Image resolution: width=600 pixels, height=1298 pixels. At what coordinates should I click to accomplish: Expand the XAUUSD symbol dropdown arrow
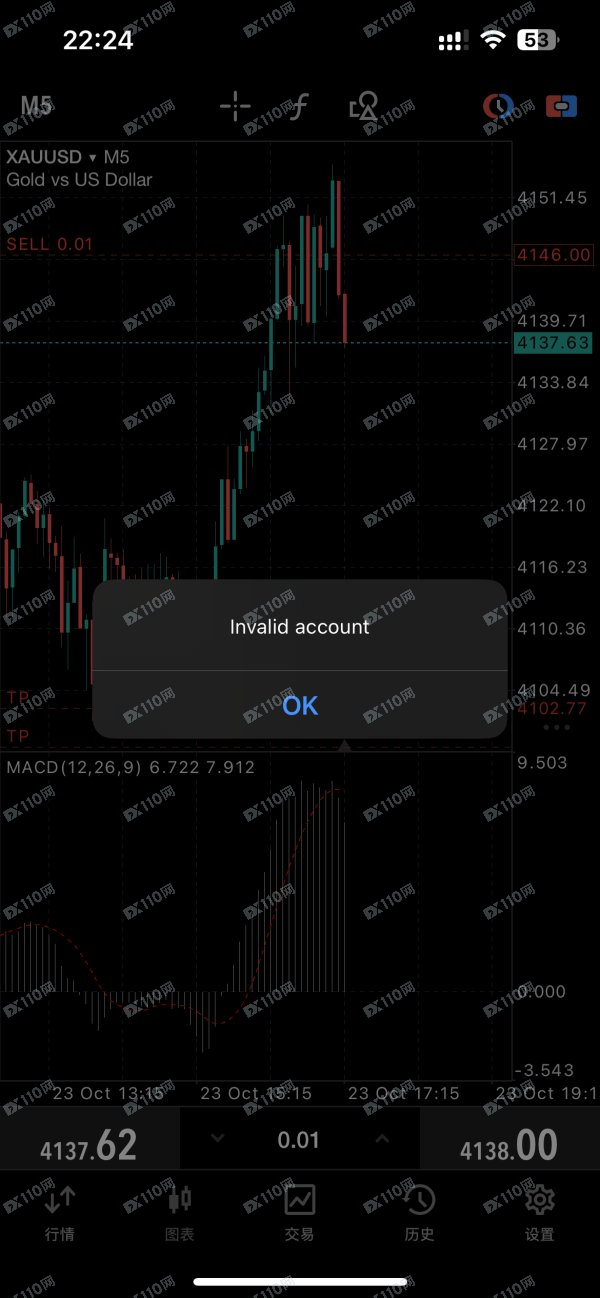[93, 158]
